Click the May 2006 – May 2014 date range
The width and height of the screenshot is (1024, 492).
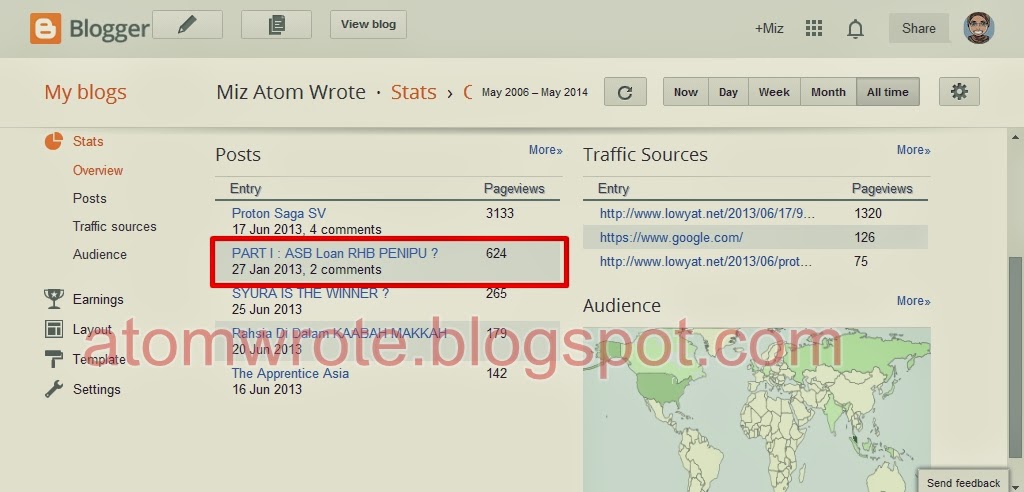click(x=535, y=93)
